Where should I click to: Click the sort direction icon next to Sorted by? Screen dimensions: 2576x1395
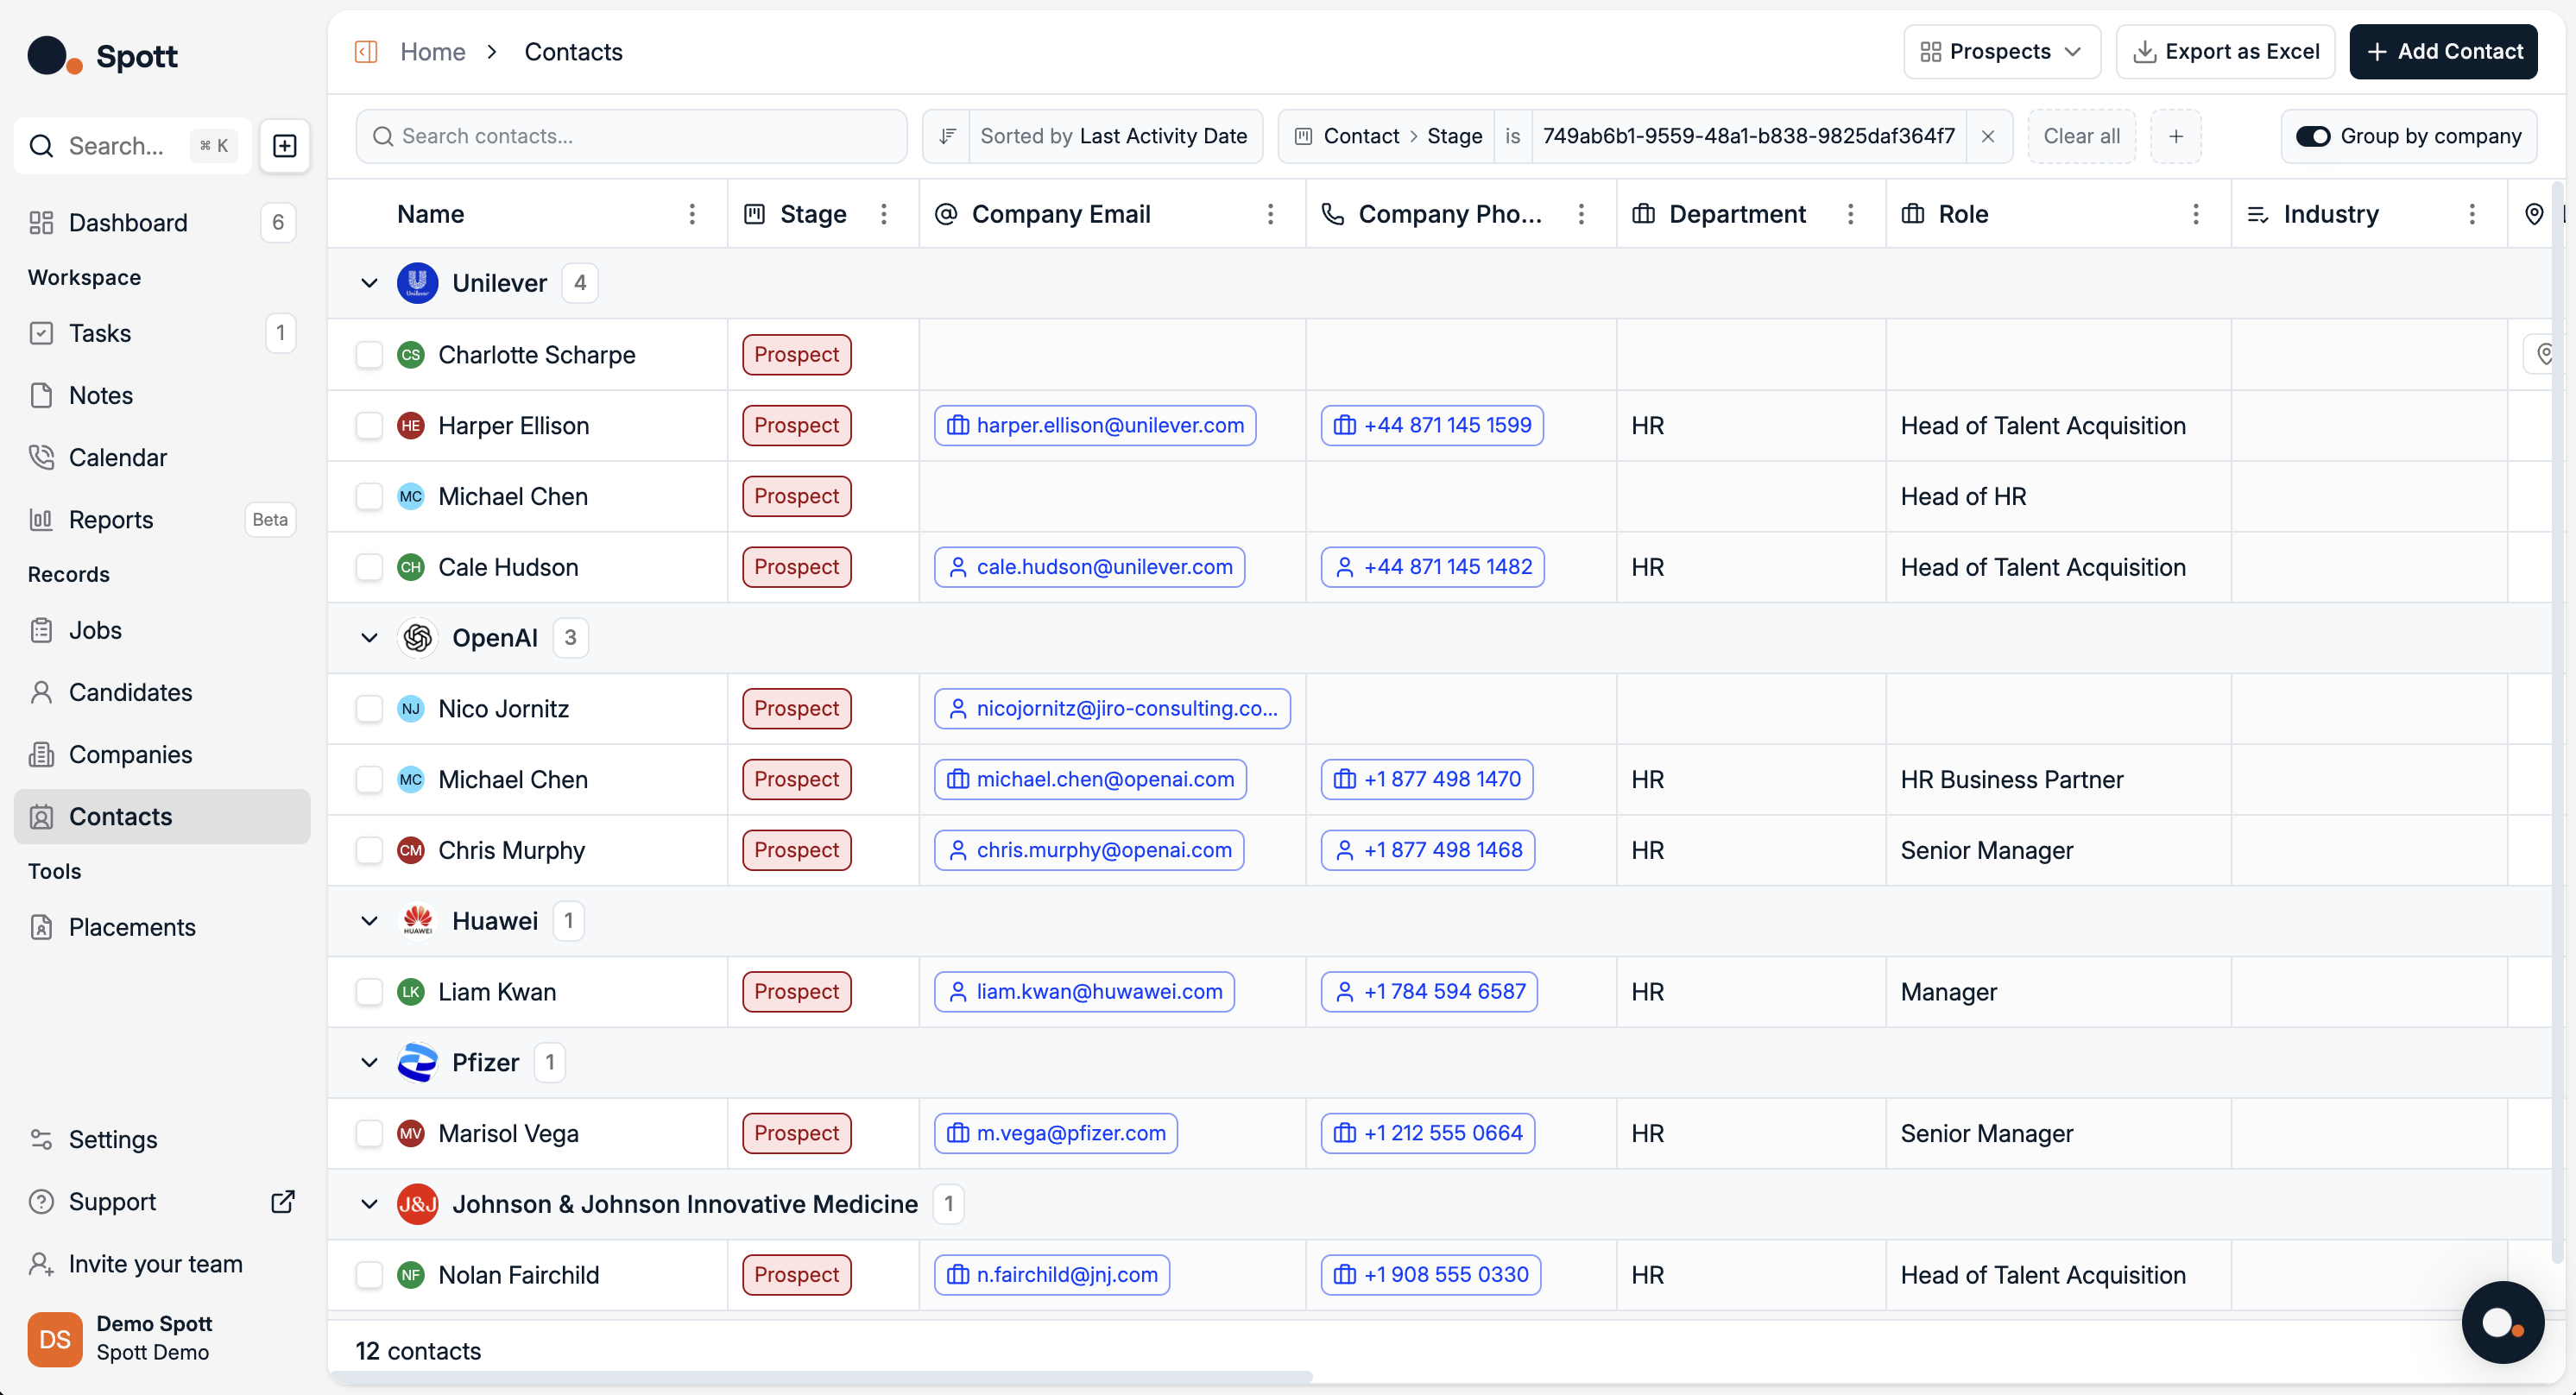pyautogui.click(x=947, y=136)
